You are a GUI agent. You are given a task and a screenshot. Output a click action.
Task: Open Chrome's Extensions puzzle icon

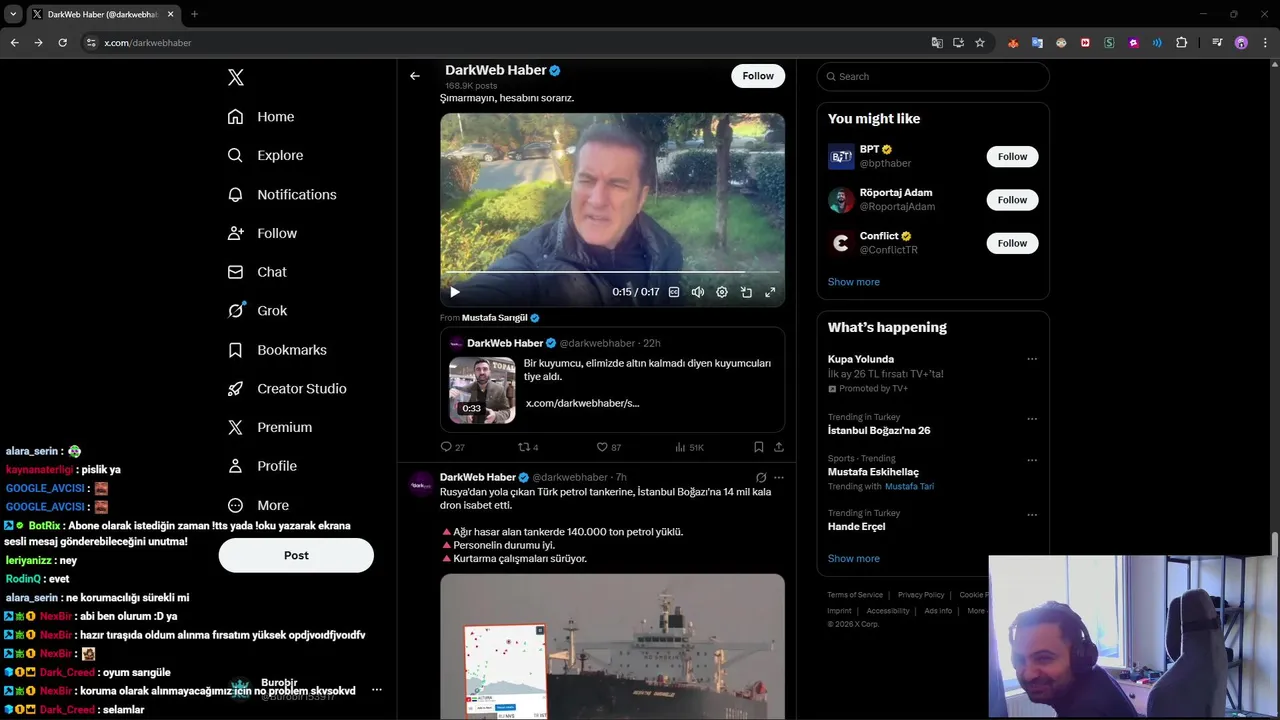coord(1182,43)
